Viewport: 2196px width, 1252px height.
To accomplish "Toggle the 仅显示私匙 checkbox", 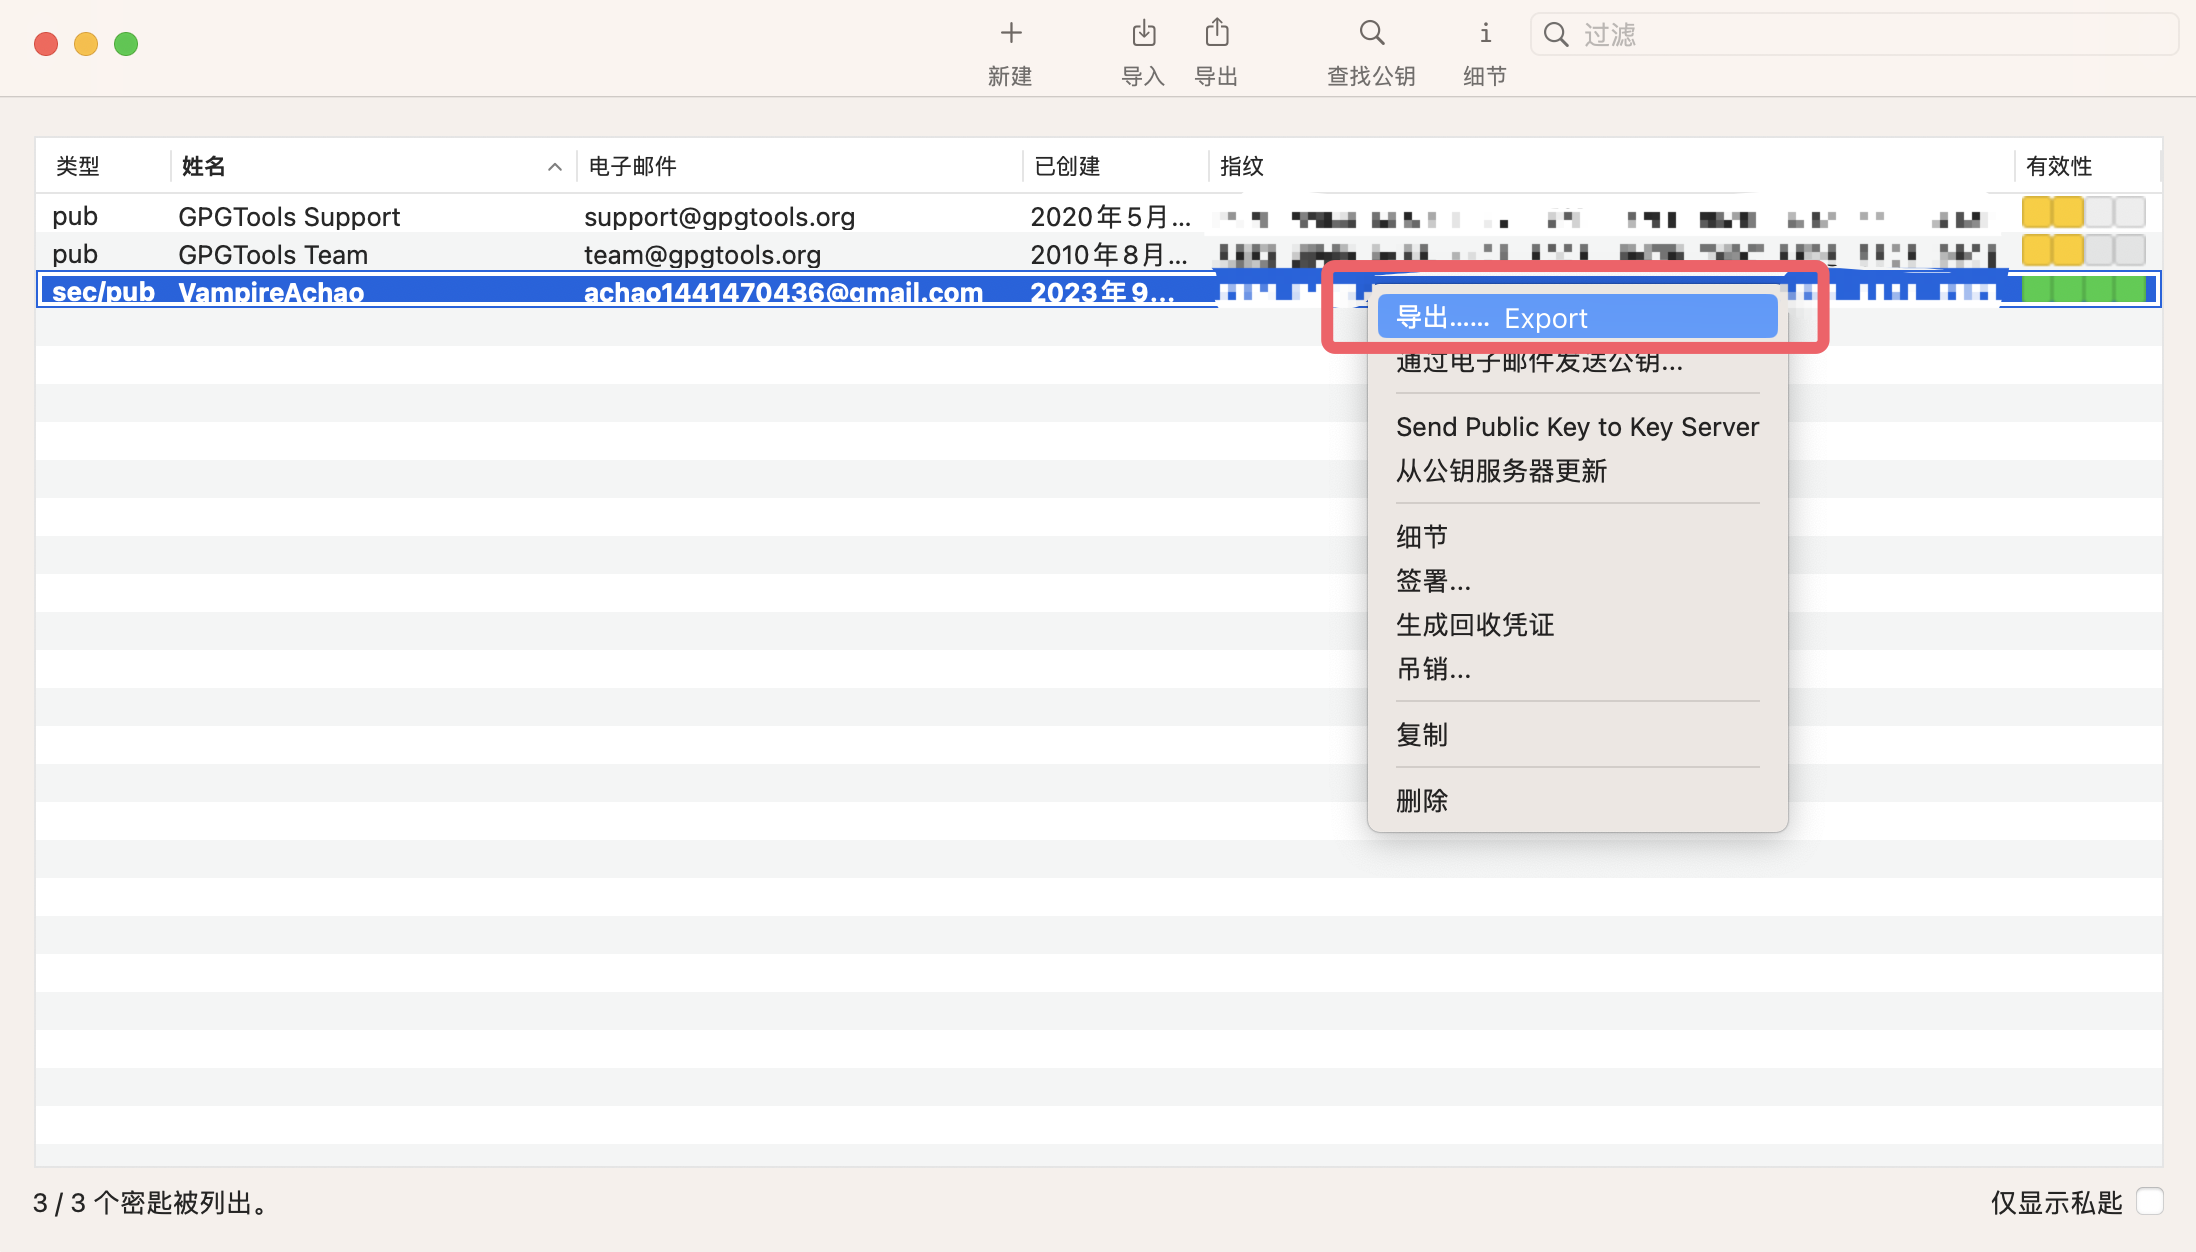I will coord(2149,1201).
